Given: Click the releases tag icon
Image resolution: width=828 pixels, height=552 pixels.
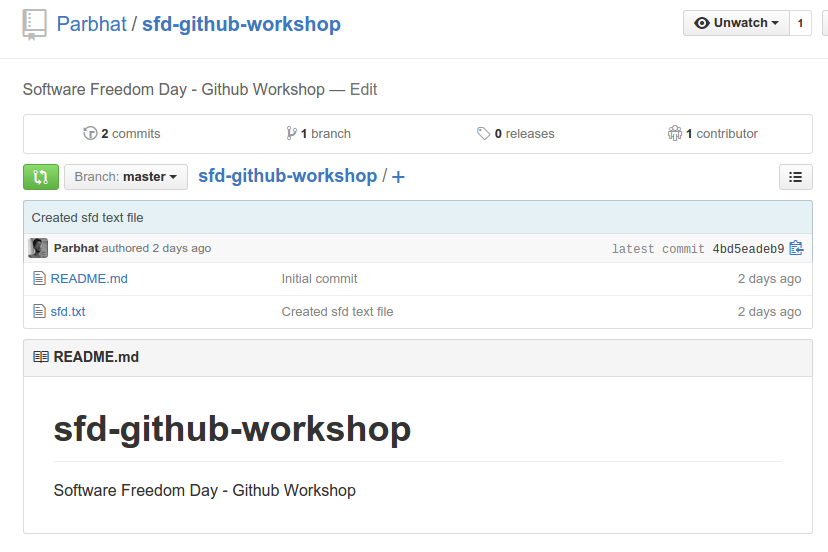Looking at the screenshot, I should (483, 133).
